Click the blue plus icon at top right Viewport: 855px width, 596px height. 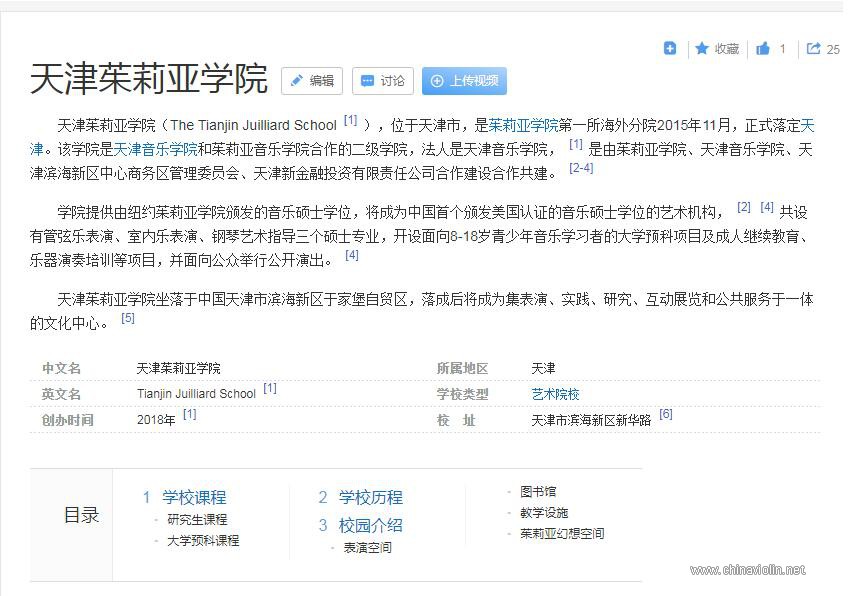click(670, 49)
